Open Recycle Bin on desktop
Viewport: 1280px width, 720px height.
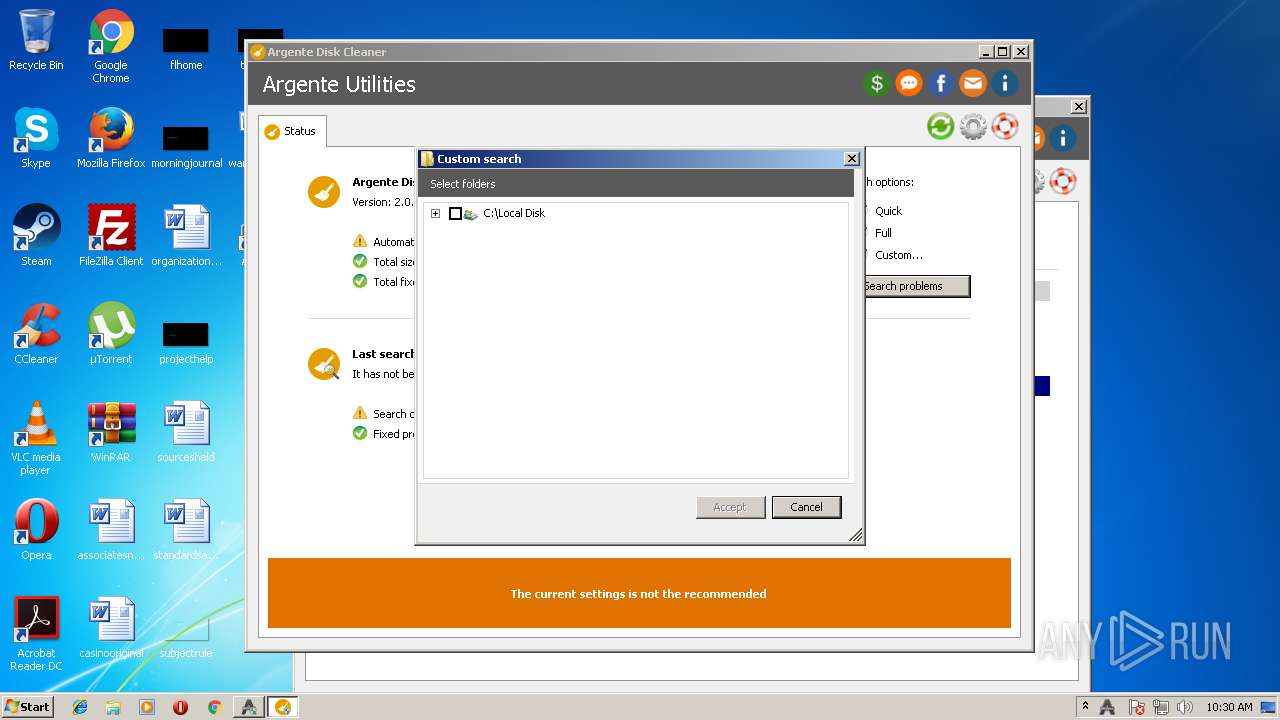point(36,40)
